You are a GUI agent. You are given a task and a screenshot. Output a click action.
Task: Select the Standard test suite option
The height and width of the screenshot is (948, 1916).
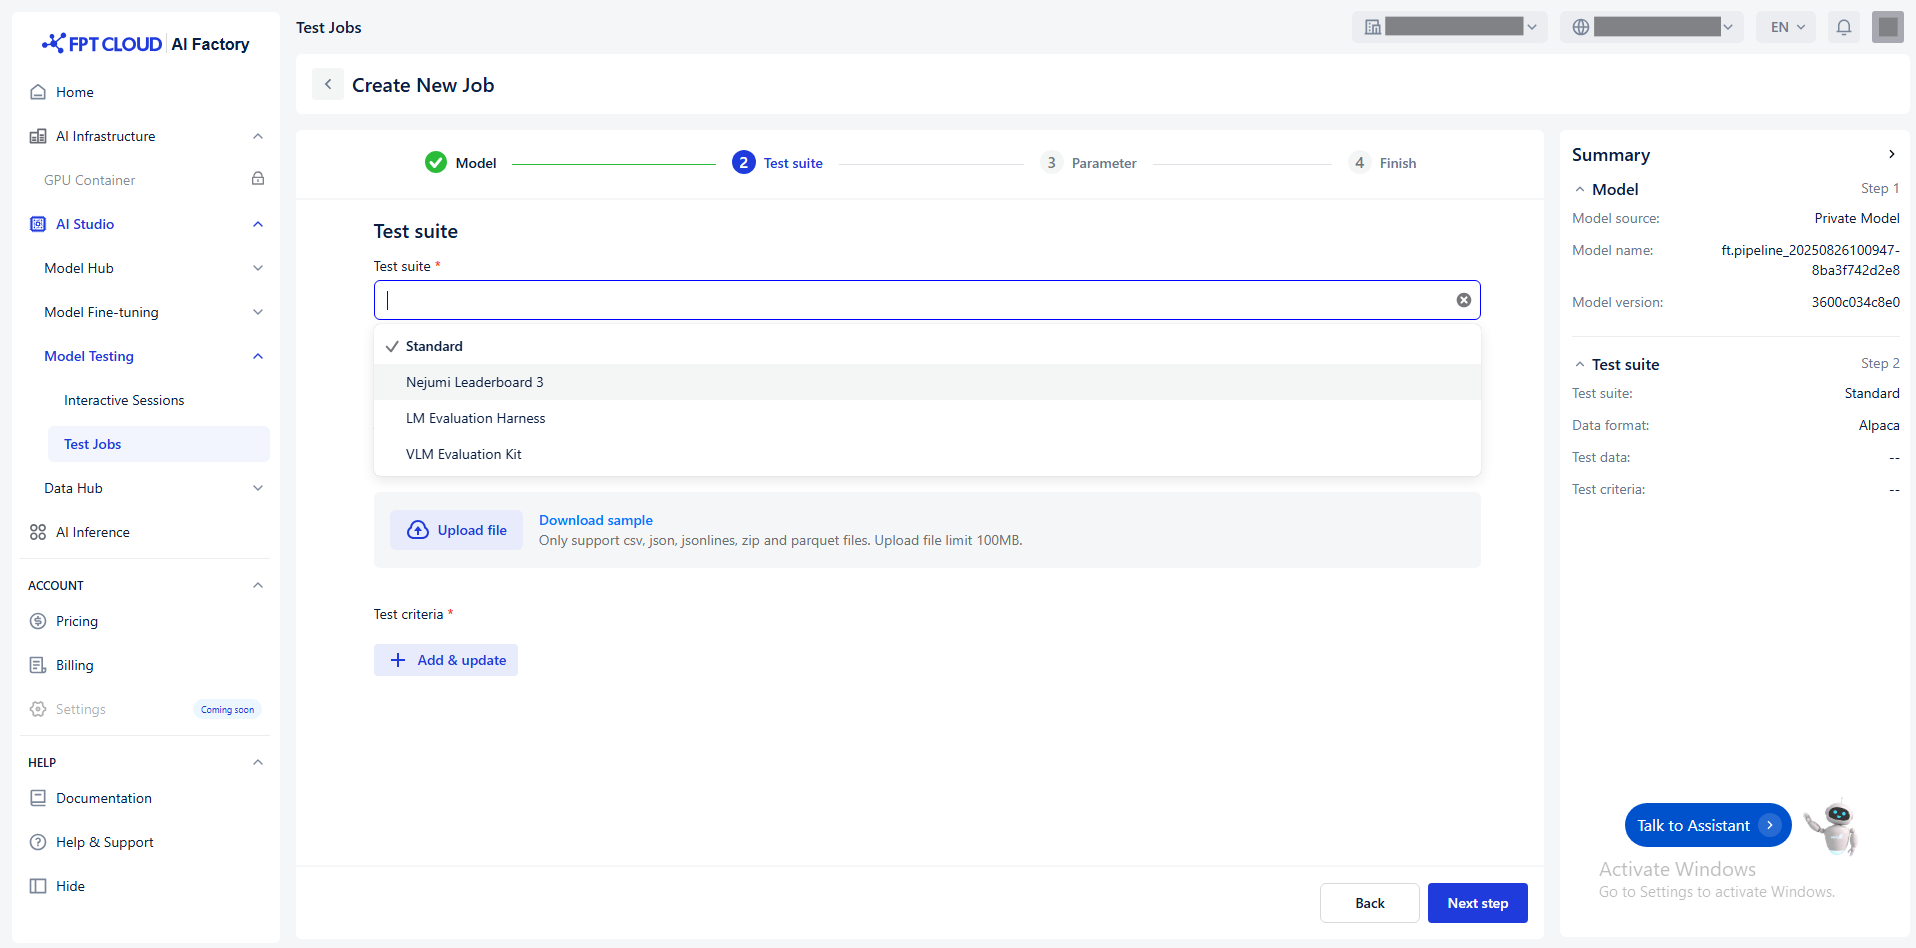(x=434, y=346)
